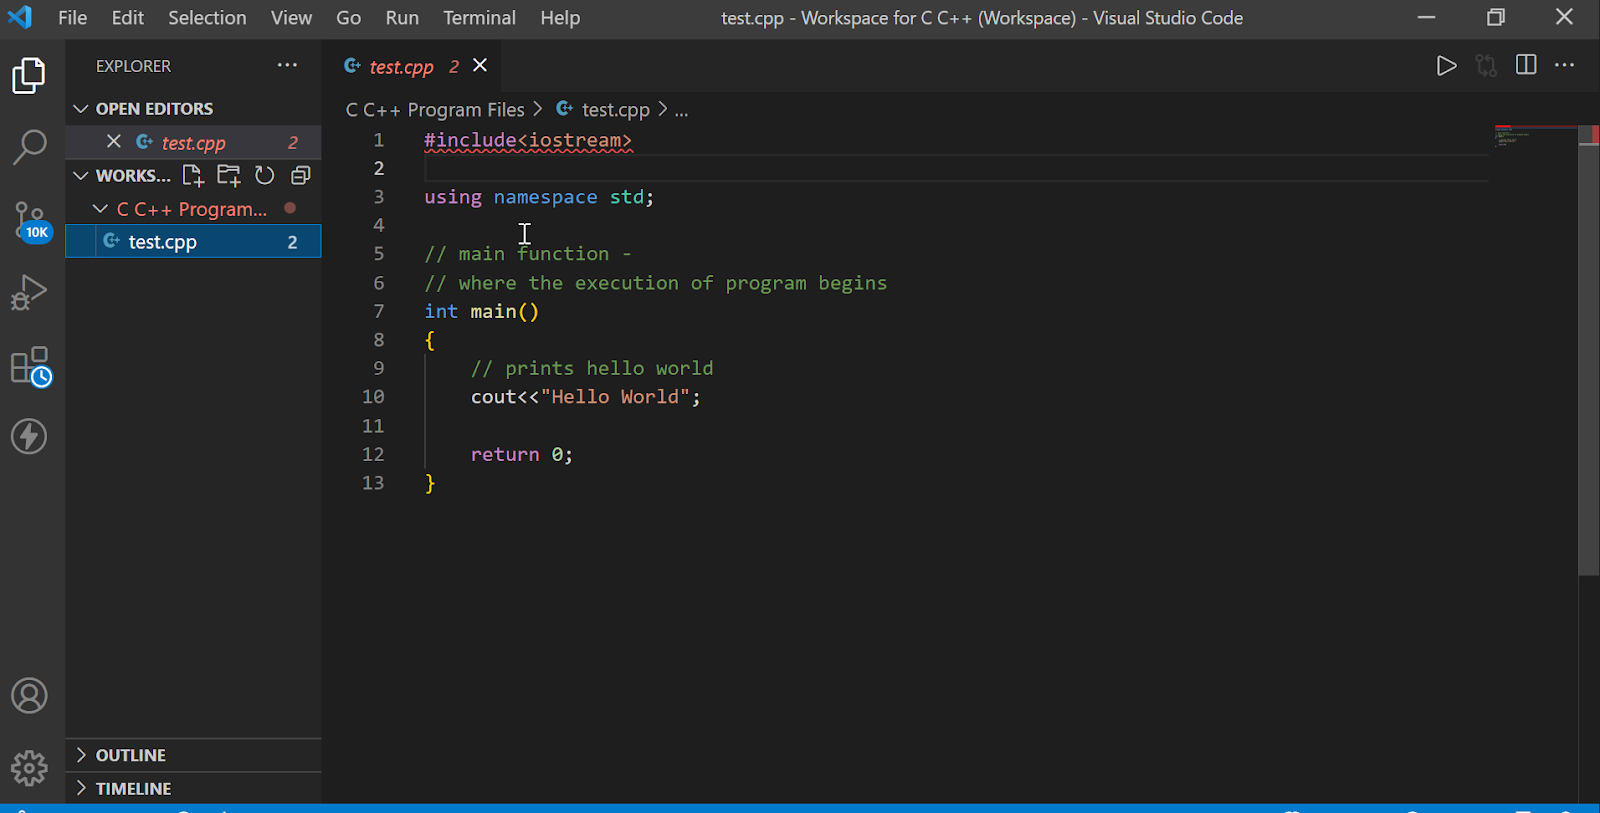Viewport: 1600px width, 813px height.
Task: Run the code with the play icon
Action: (x=1446, y=66)
